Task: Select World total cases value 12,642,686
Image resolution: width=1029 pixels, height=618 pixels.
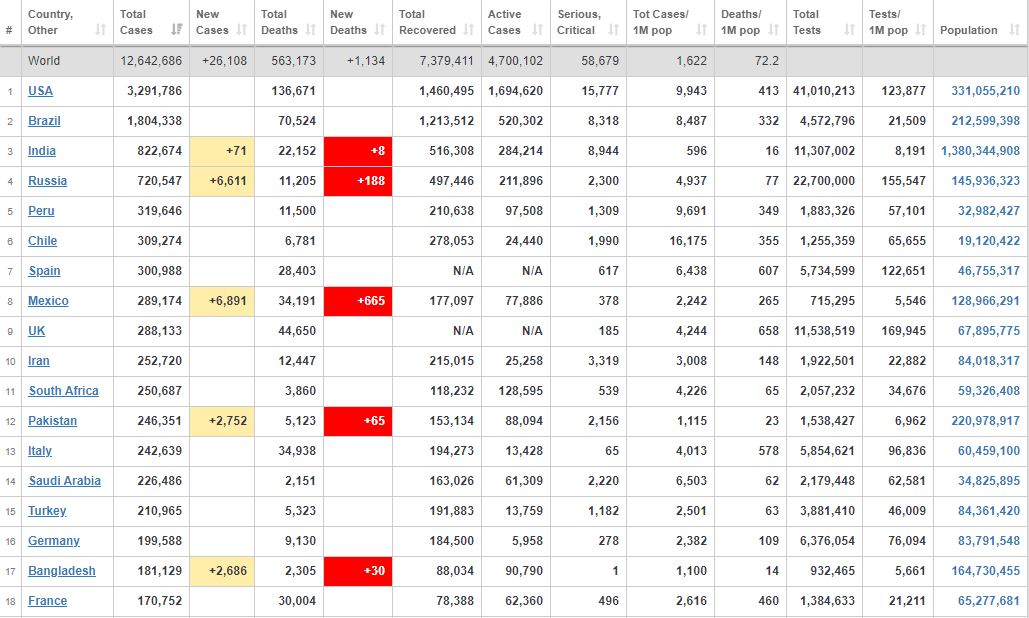Action: click(151, 61)
